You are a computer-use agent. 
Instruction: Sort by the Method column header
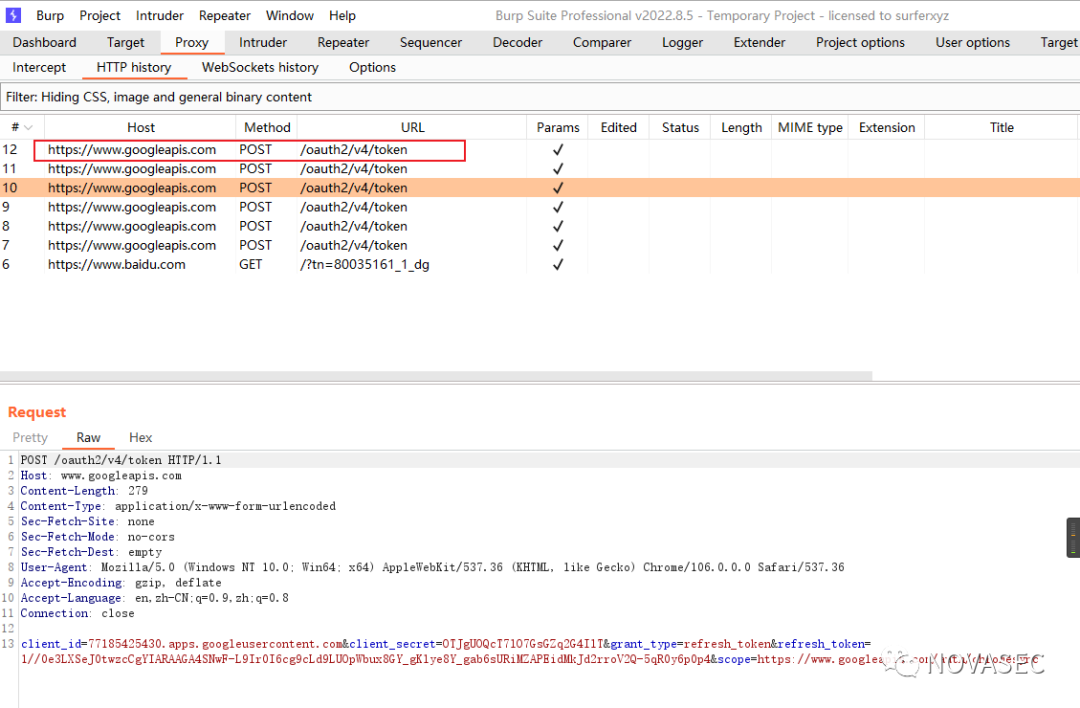pos(267,127)
